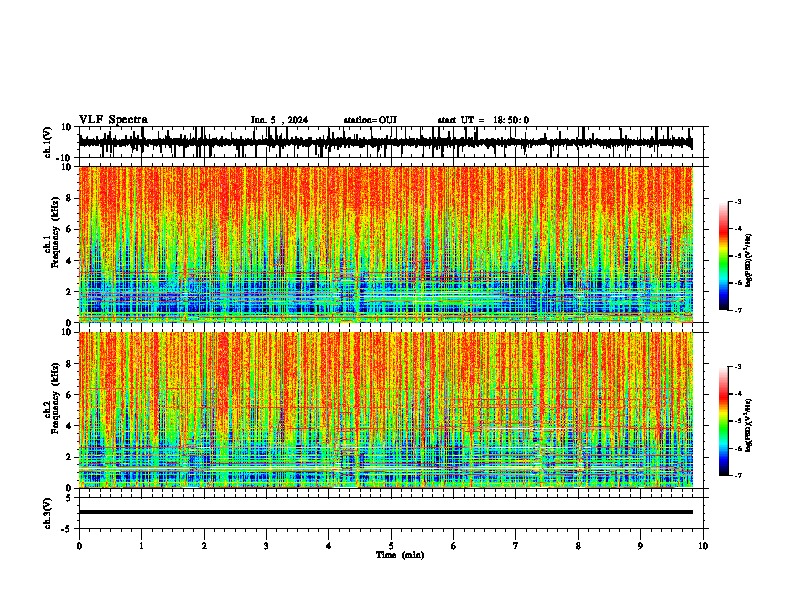Viewport: 792px width, 612px height.
Task: Click the "3" tick on the time axis
Action: (x=266, y=546)
